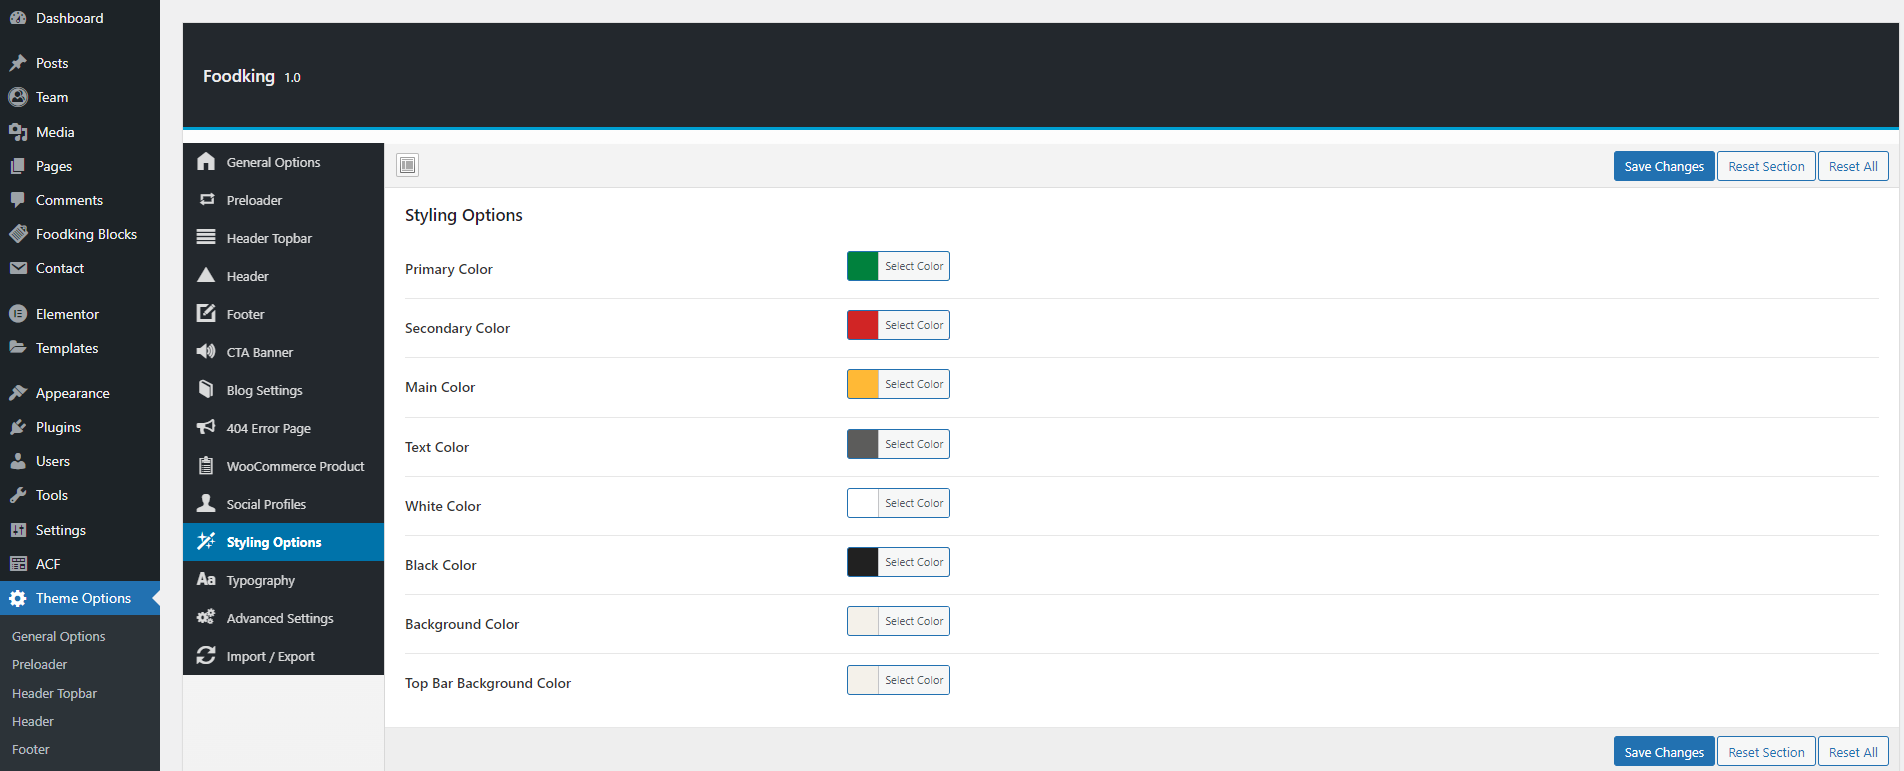
Task: Click the Import / Export refresh icon
Action: pos(206,656)
